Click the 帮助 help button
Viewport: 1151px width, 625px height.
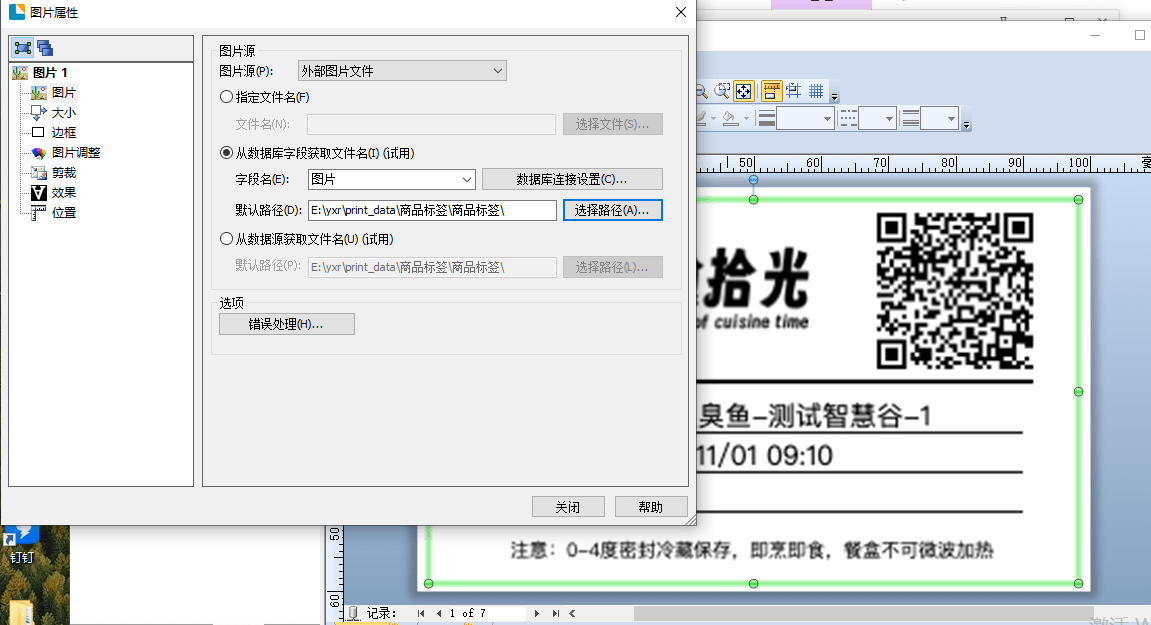point(651,507)
